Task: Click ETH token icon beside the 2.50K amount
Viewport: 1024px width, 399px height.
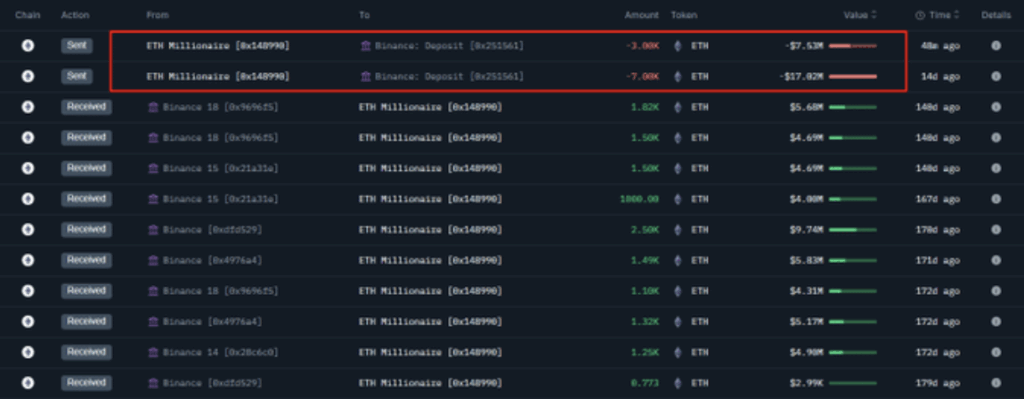Action: tap(677, 230)
